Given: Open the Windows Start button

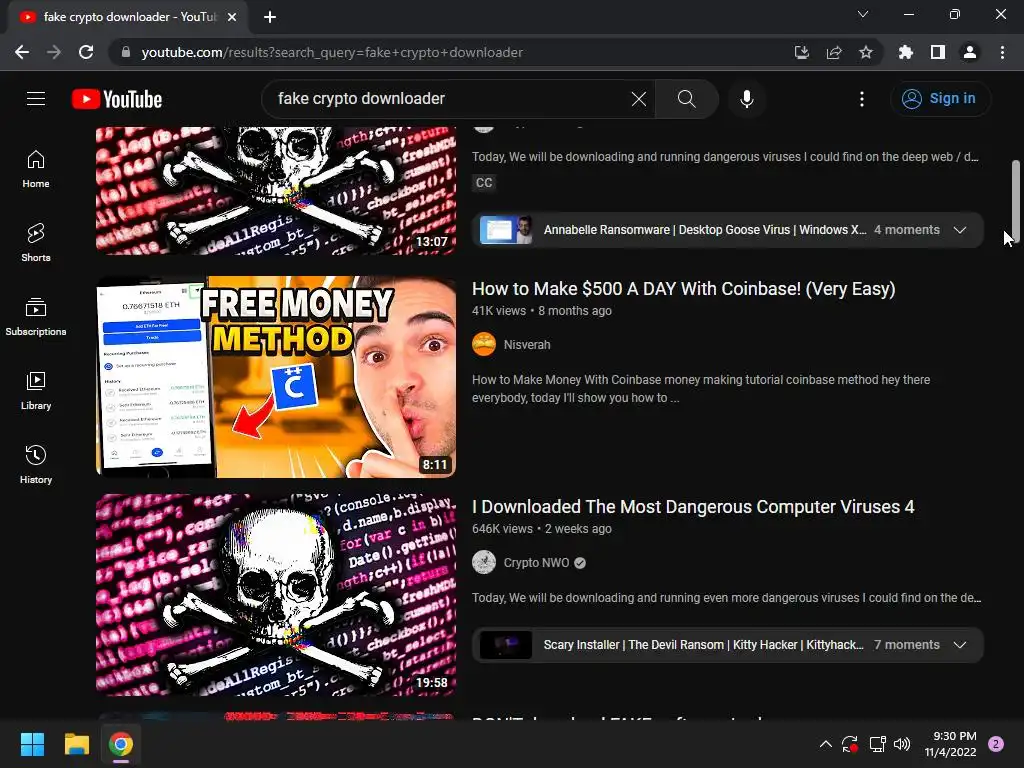Looking at the screenshot, I should click(x=32, y=744).
